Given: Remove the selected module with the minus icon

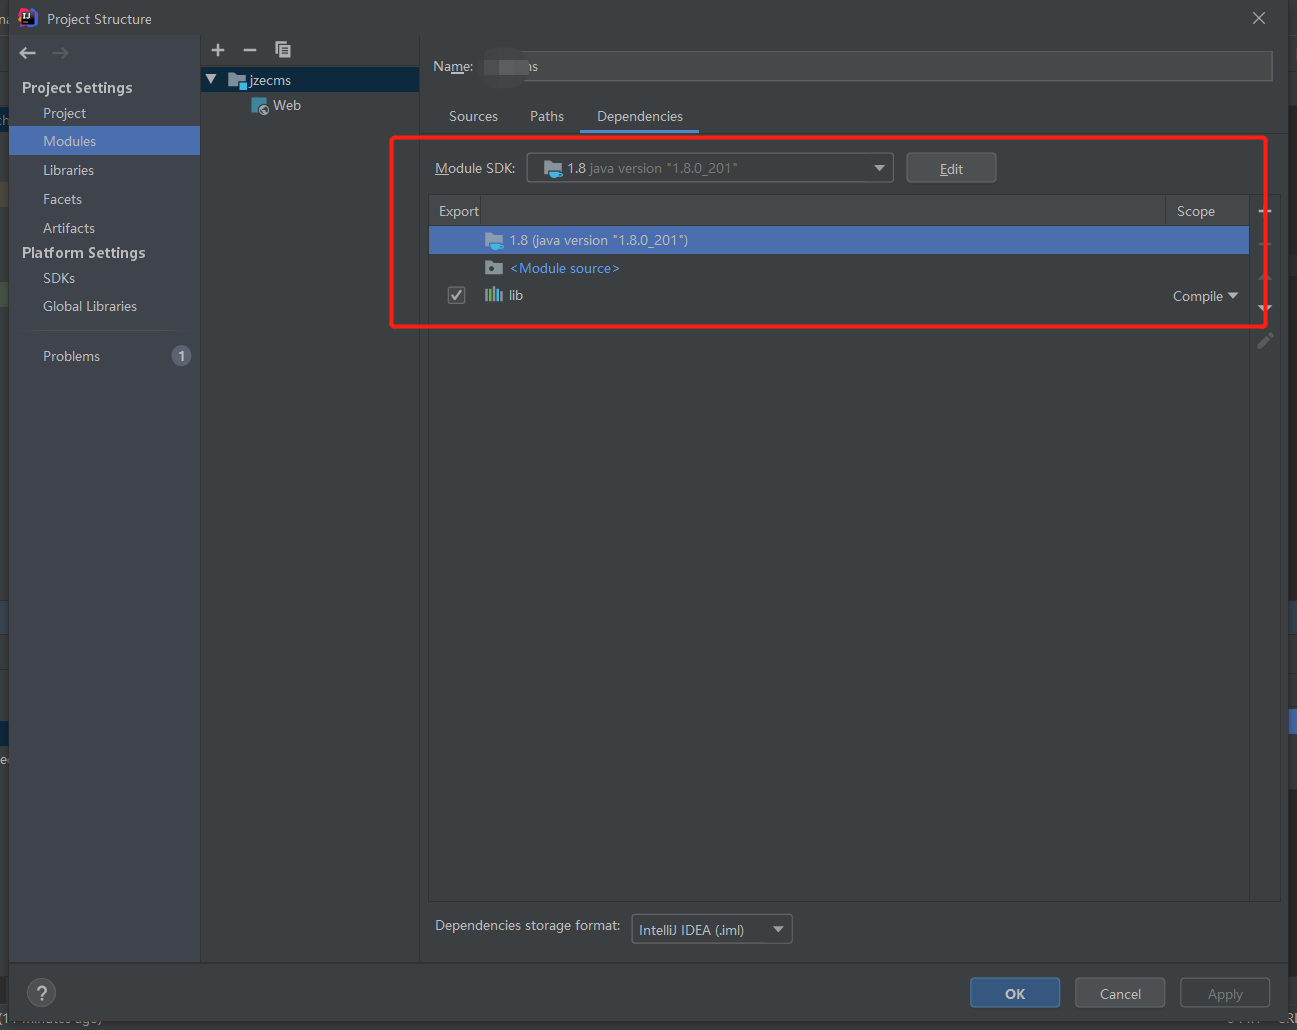Looking at the screenshot, I should 250,50.
